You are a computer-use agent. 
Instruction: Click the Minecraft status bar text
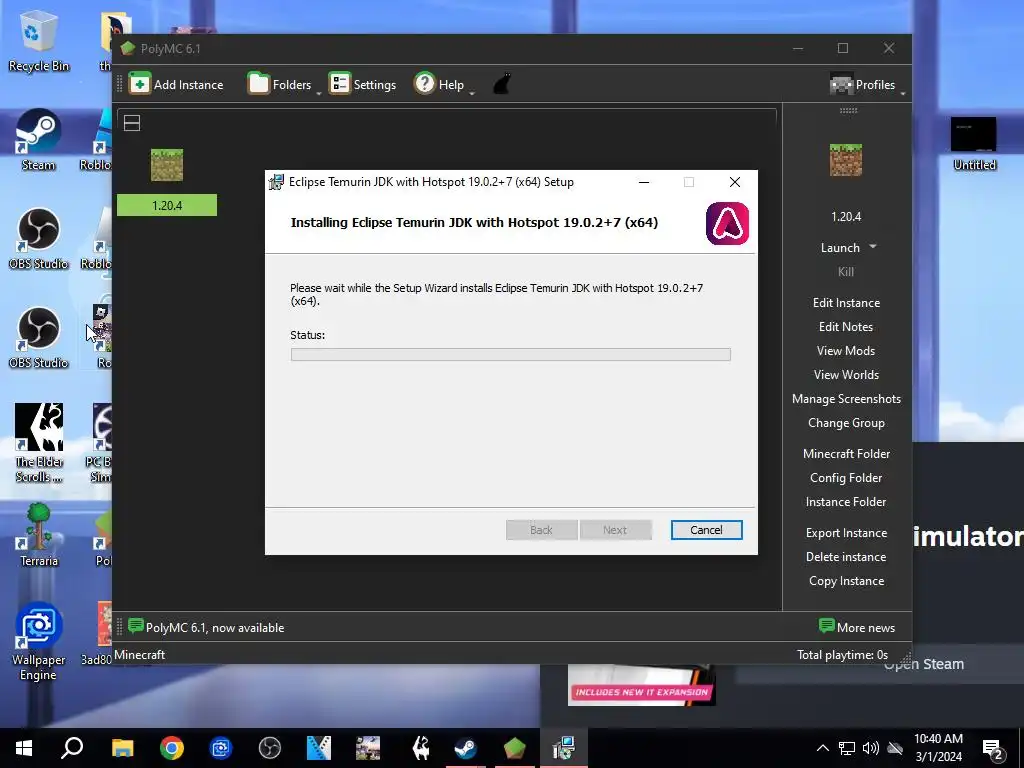click(x=140, y=654)
